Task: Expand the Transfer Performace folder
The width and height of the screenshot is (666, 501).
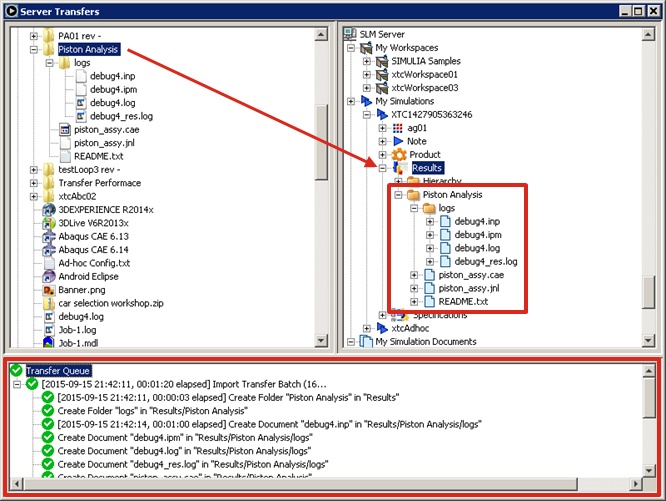Action: [34, 183]
